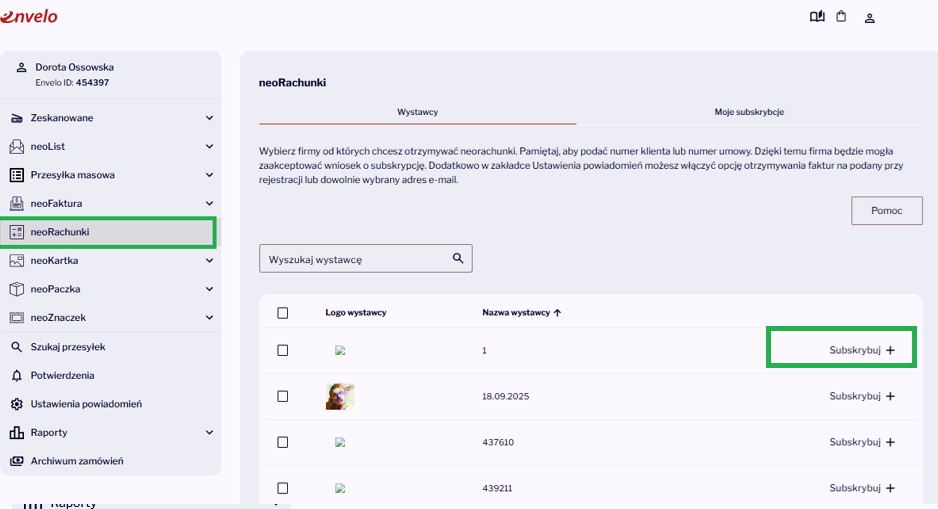Tick the select-all checkbox in table header

pos(282,313)
